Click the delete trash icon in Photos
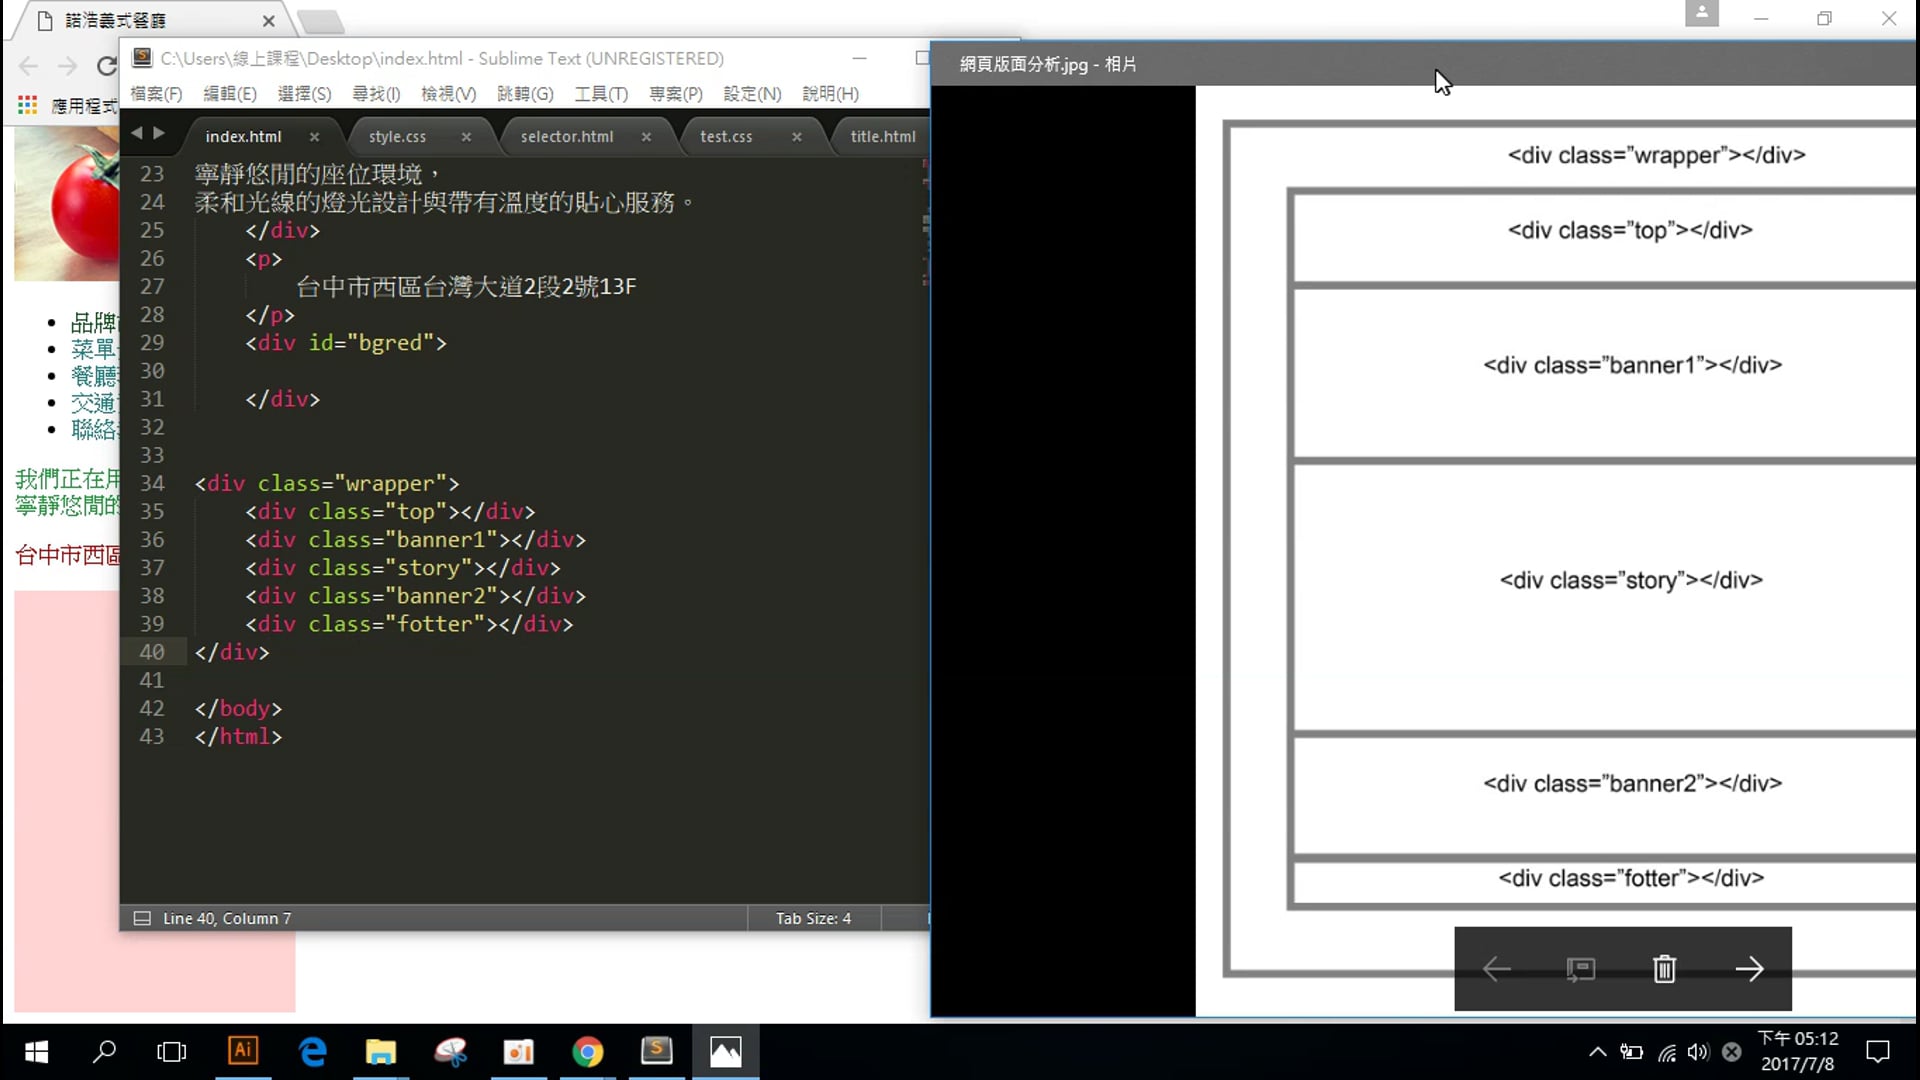Screen dimensions: 1920x1080 (1664, 969)
